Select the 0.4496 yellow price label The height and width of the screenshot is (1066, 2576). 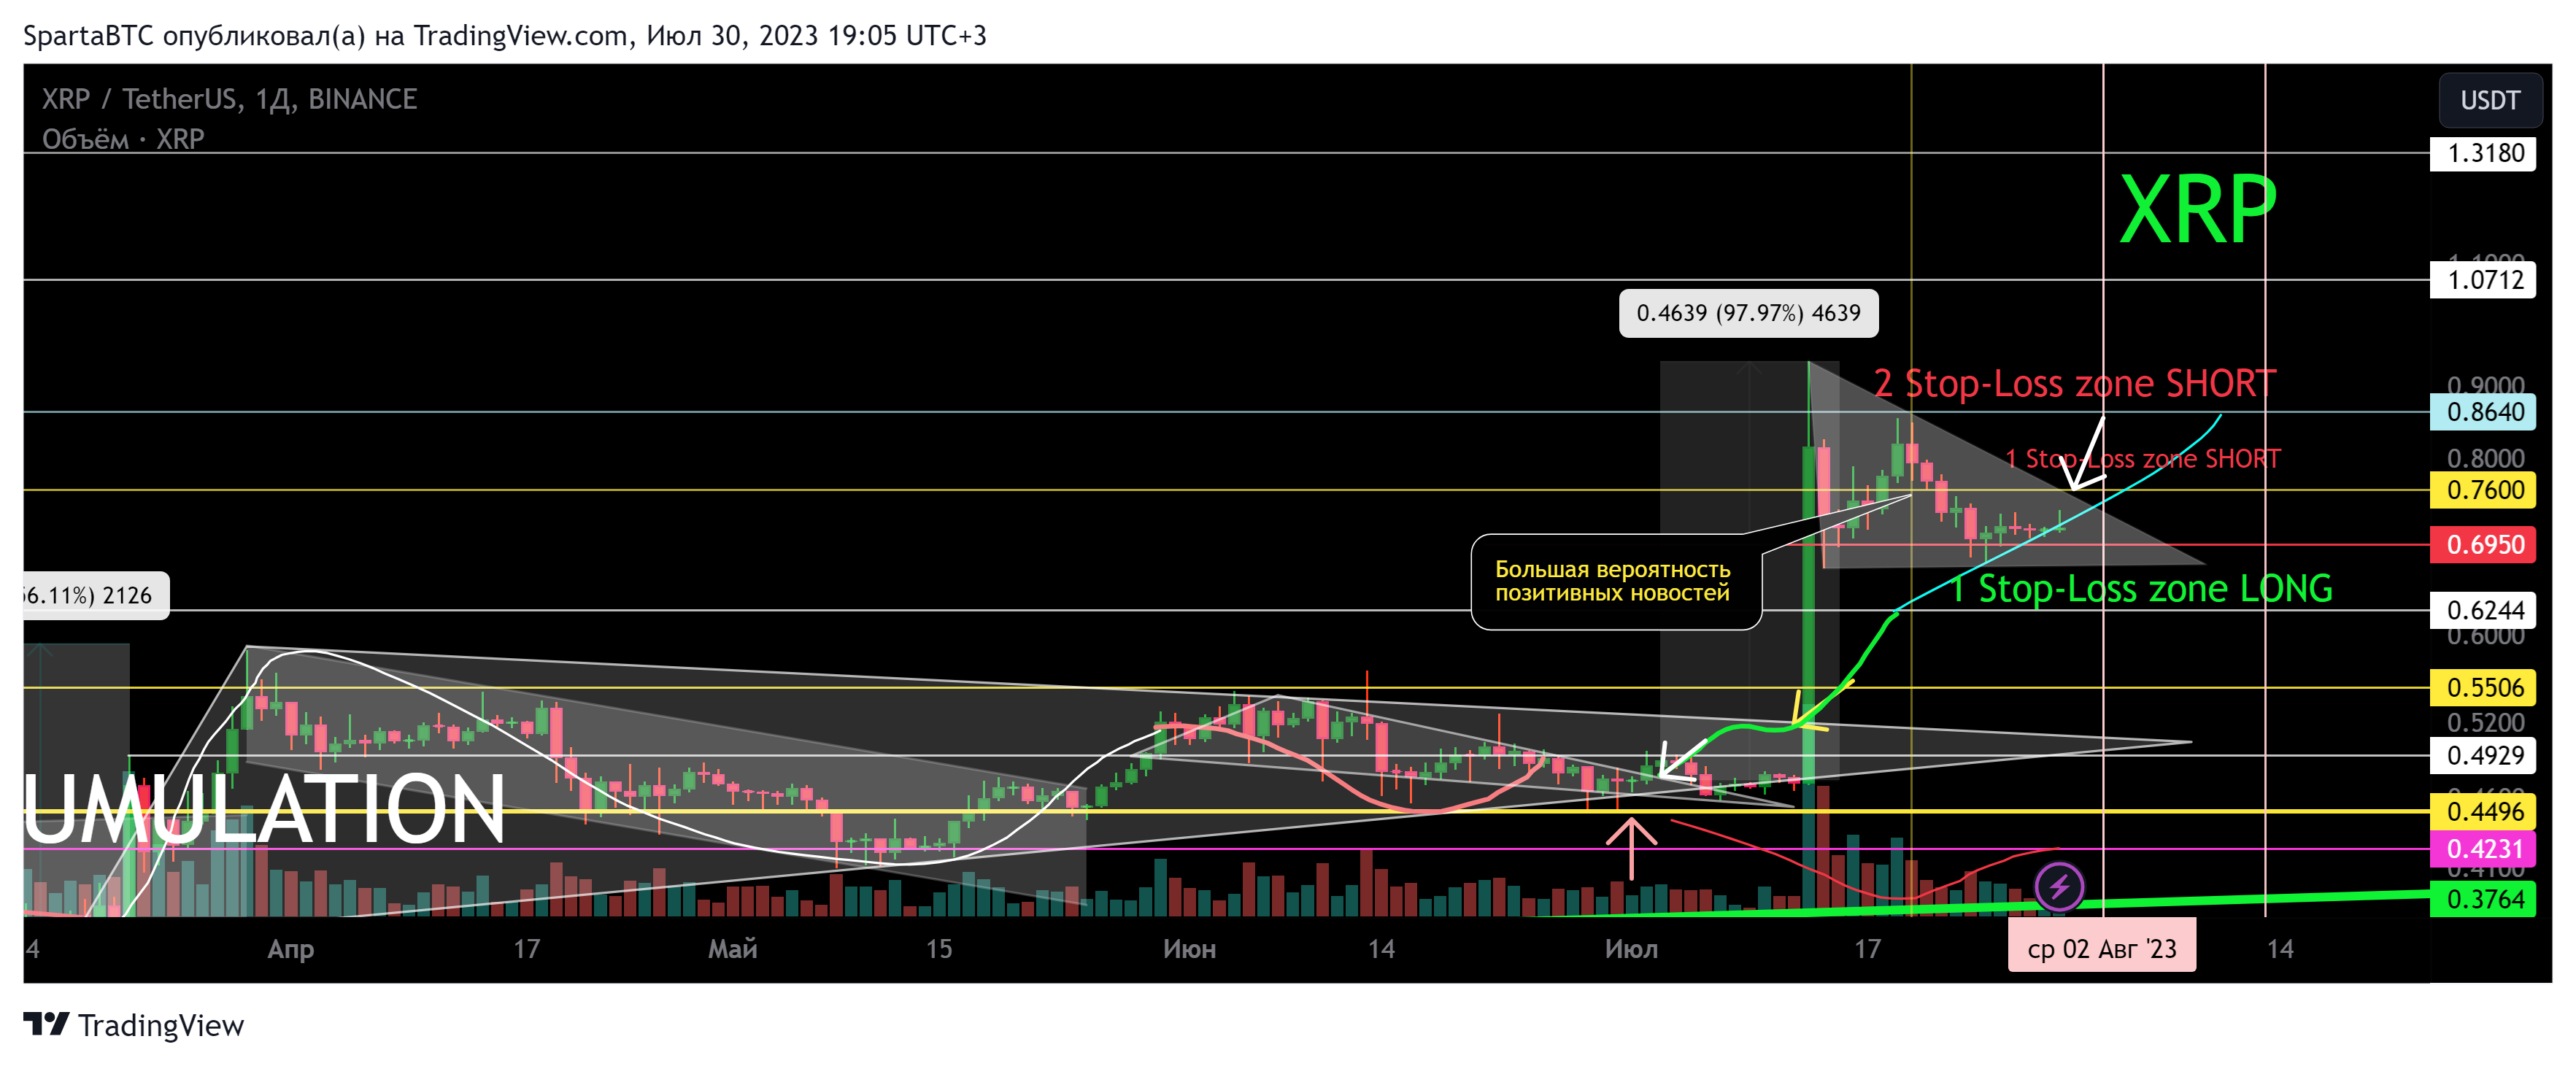(2483, 812)
